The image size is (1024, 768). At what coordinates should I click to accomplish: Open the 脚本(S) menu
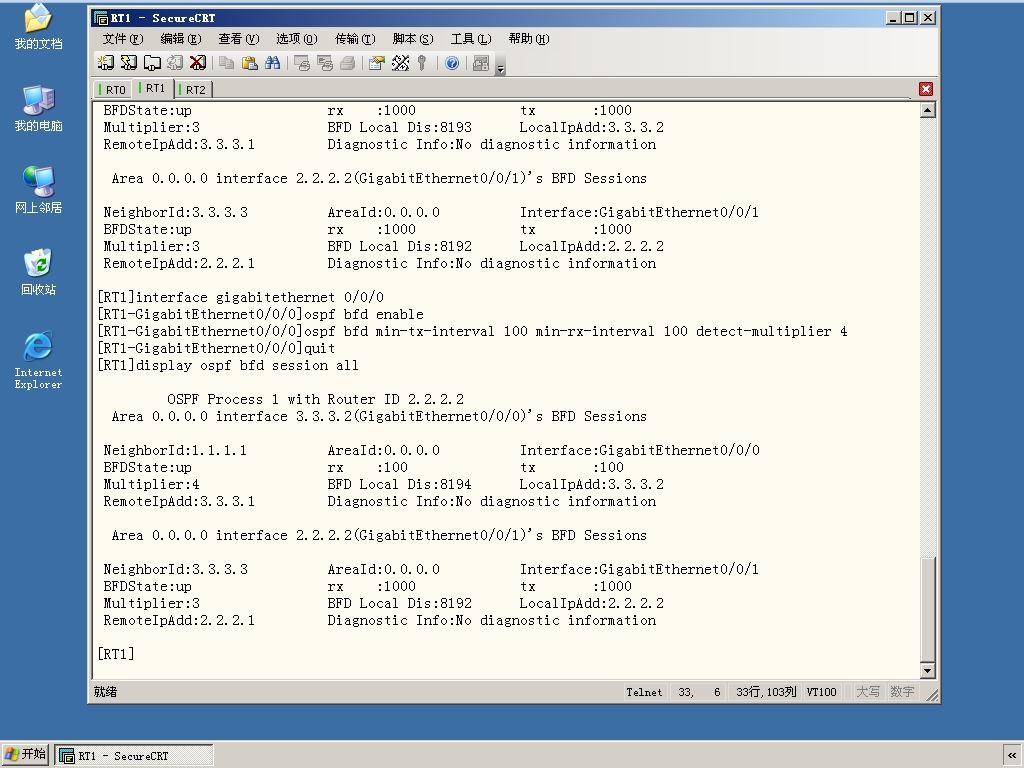coord(413,39)
